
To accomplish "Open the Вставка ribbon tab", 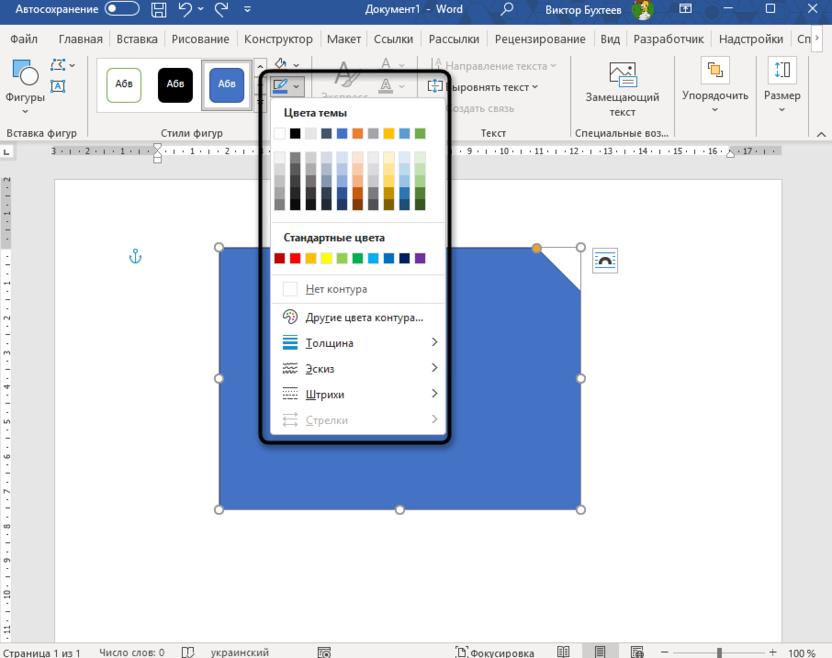I will tap(137, 39).
